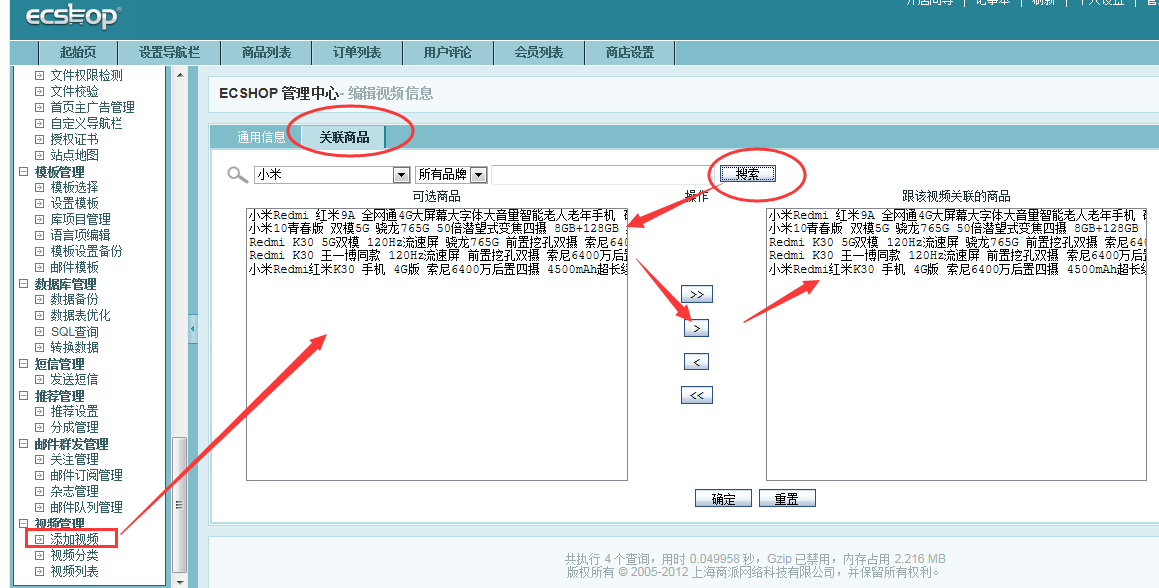The image size is (1159, 588).
Task: Open 视频分类 in the sidebar
Action: click(x=74, y=555)
